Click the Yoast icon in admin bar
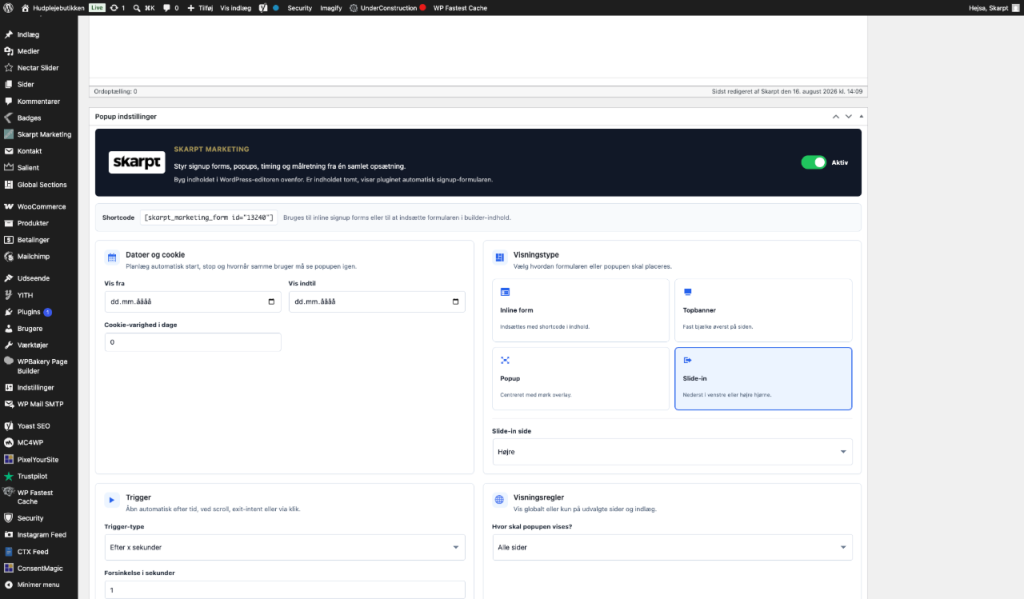Viewport: 1024px width, 599px height. (x=263, y=8)
